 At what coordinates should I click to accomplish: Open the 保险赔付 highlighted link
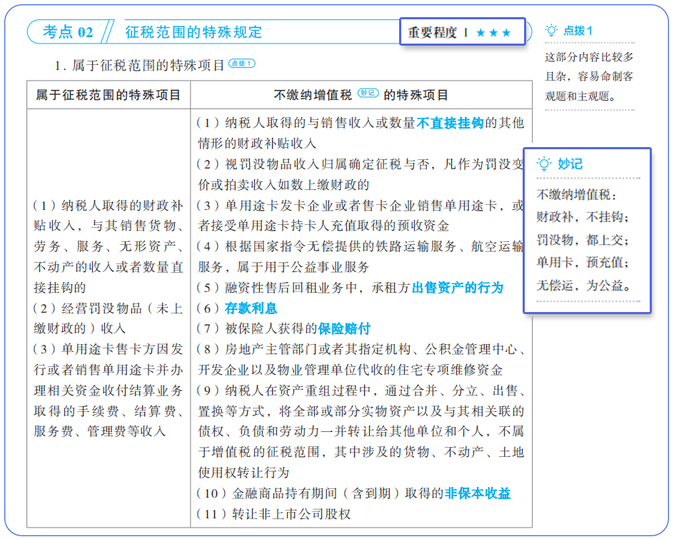[345, 328]
